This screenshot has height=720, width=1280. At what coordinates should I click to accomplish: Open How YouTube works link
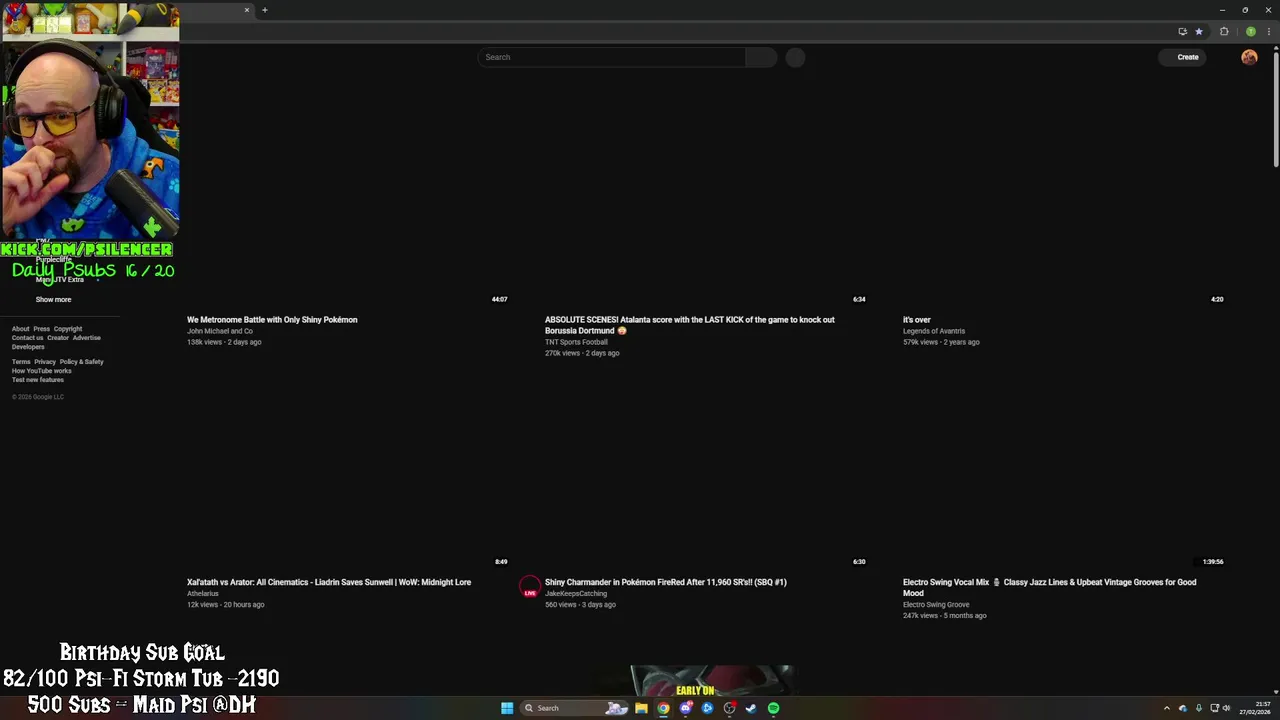[x=41, y=371]
